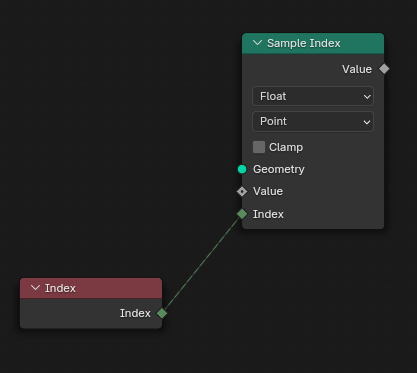Open the Float data type dropdown

[313, 96]
